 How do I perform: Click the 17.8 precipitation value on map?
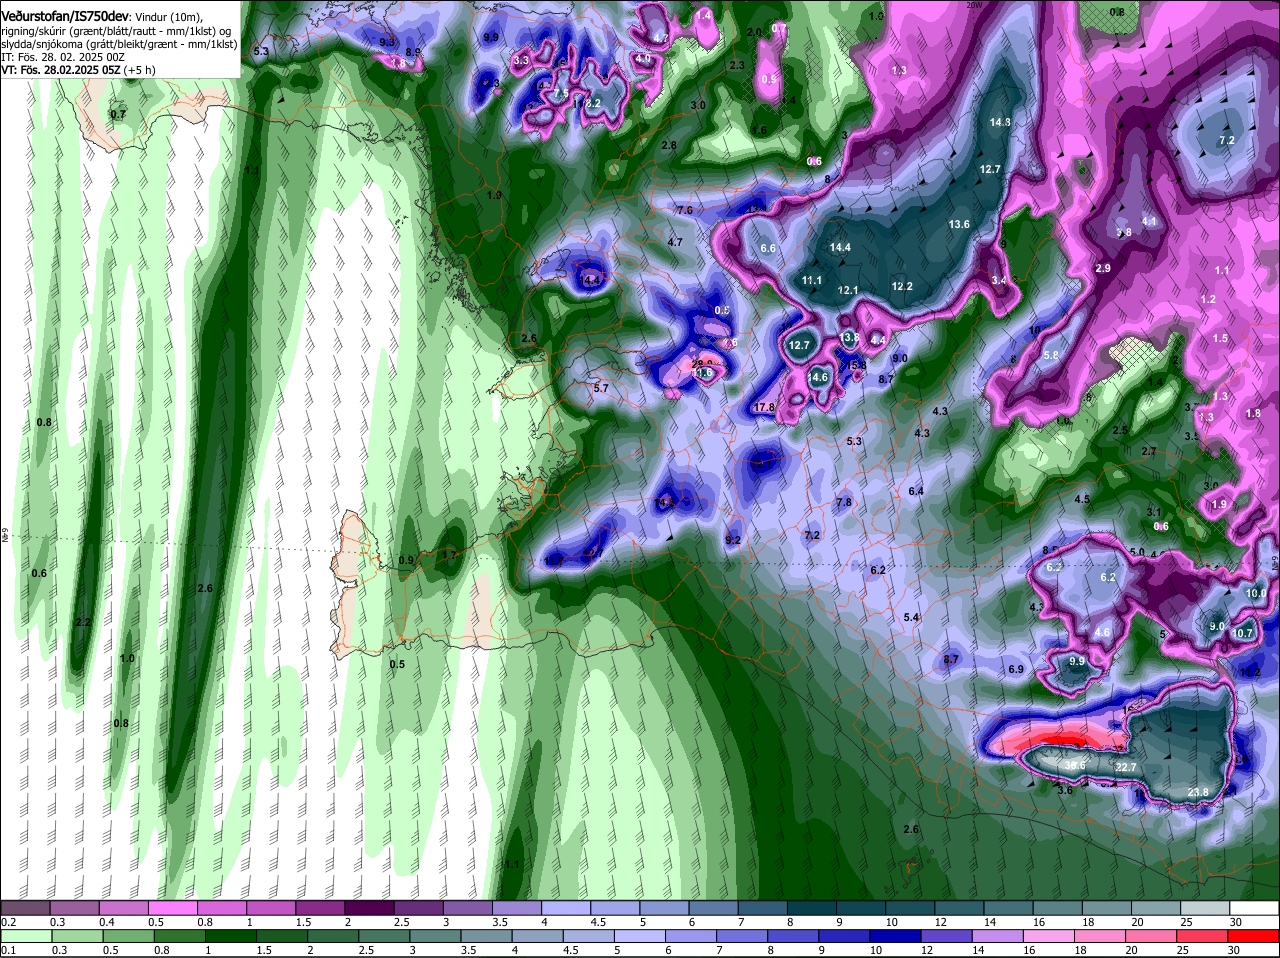[765, 407]
